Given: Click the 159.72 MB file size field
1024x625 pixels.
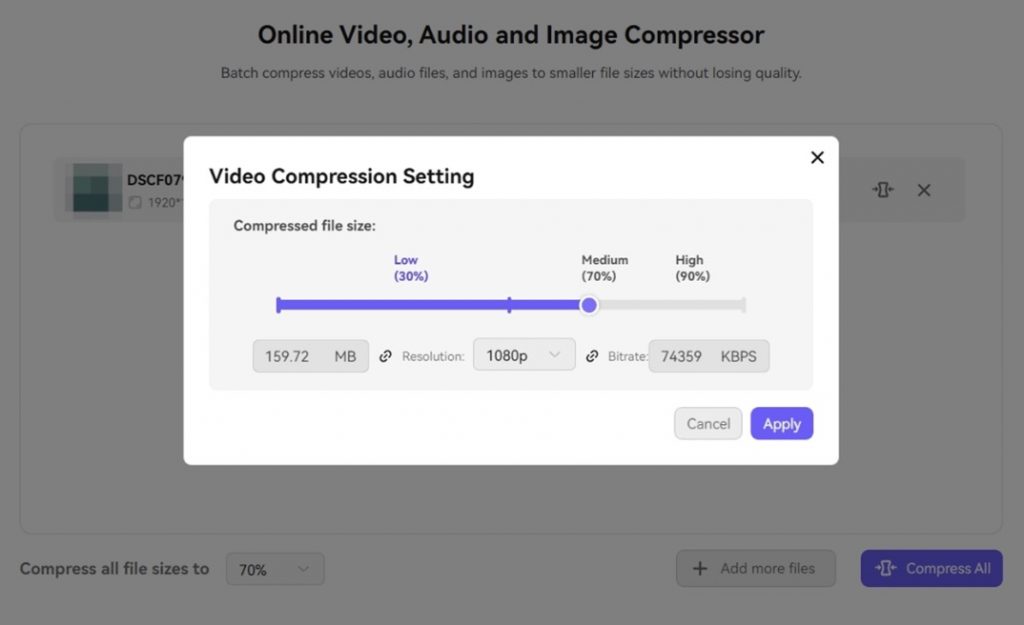Looking at the screenshot, I should click(x=310, y=356).
